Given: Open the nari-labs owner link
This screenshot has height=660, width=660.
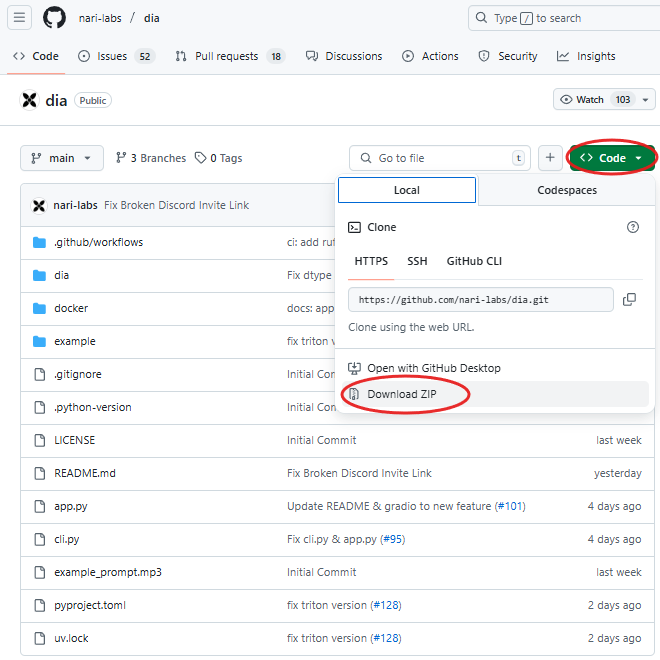Looking at the screenshot, I should coord(100,18).
